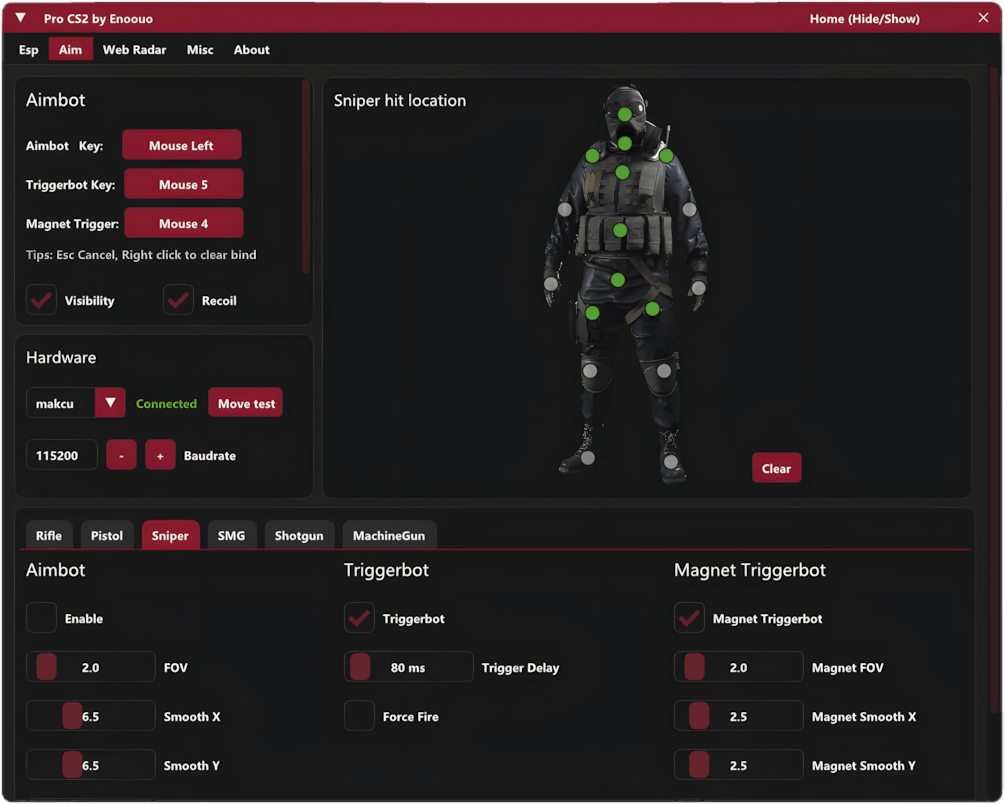Adjust the Aimbot FOV slider
This screenshot has height=804, width=1005.
coord(90,667)
